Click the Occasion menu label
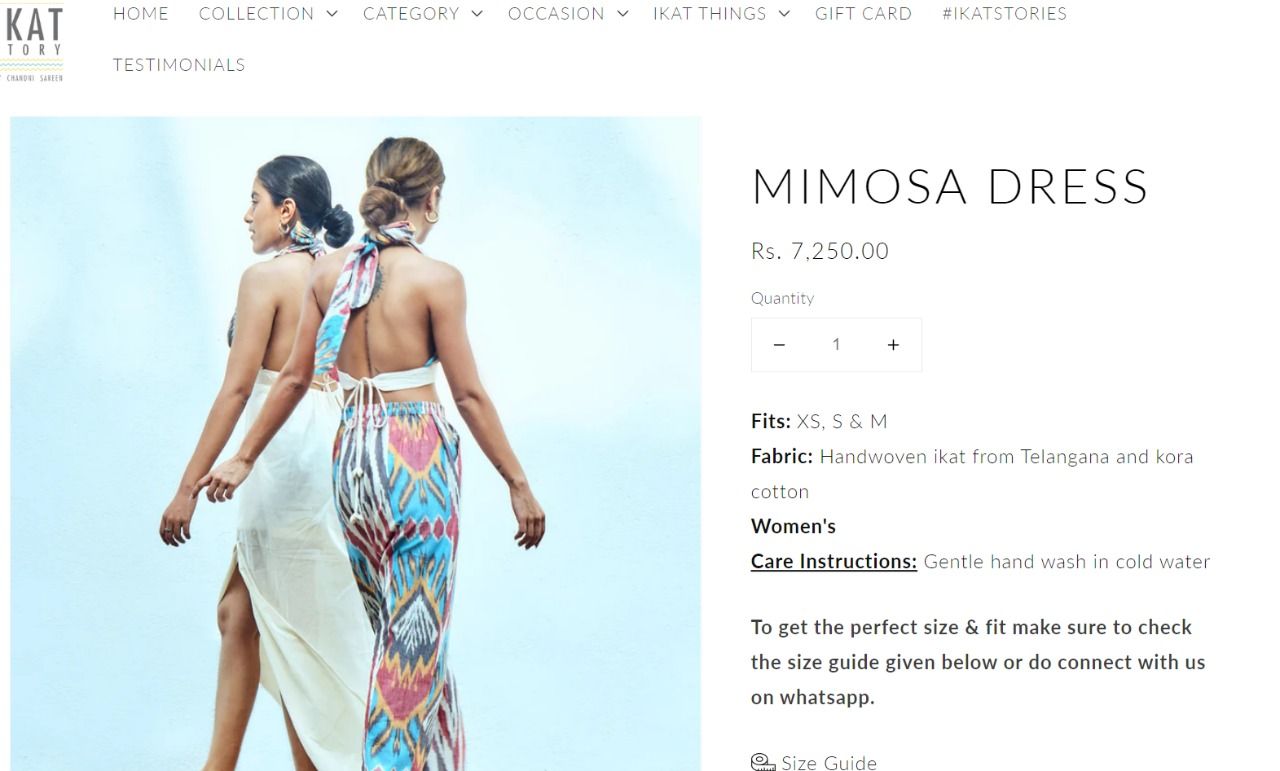The height and width of the screenshot is (771, 1280). (556, 14)
